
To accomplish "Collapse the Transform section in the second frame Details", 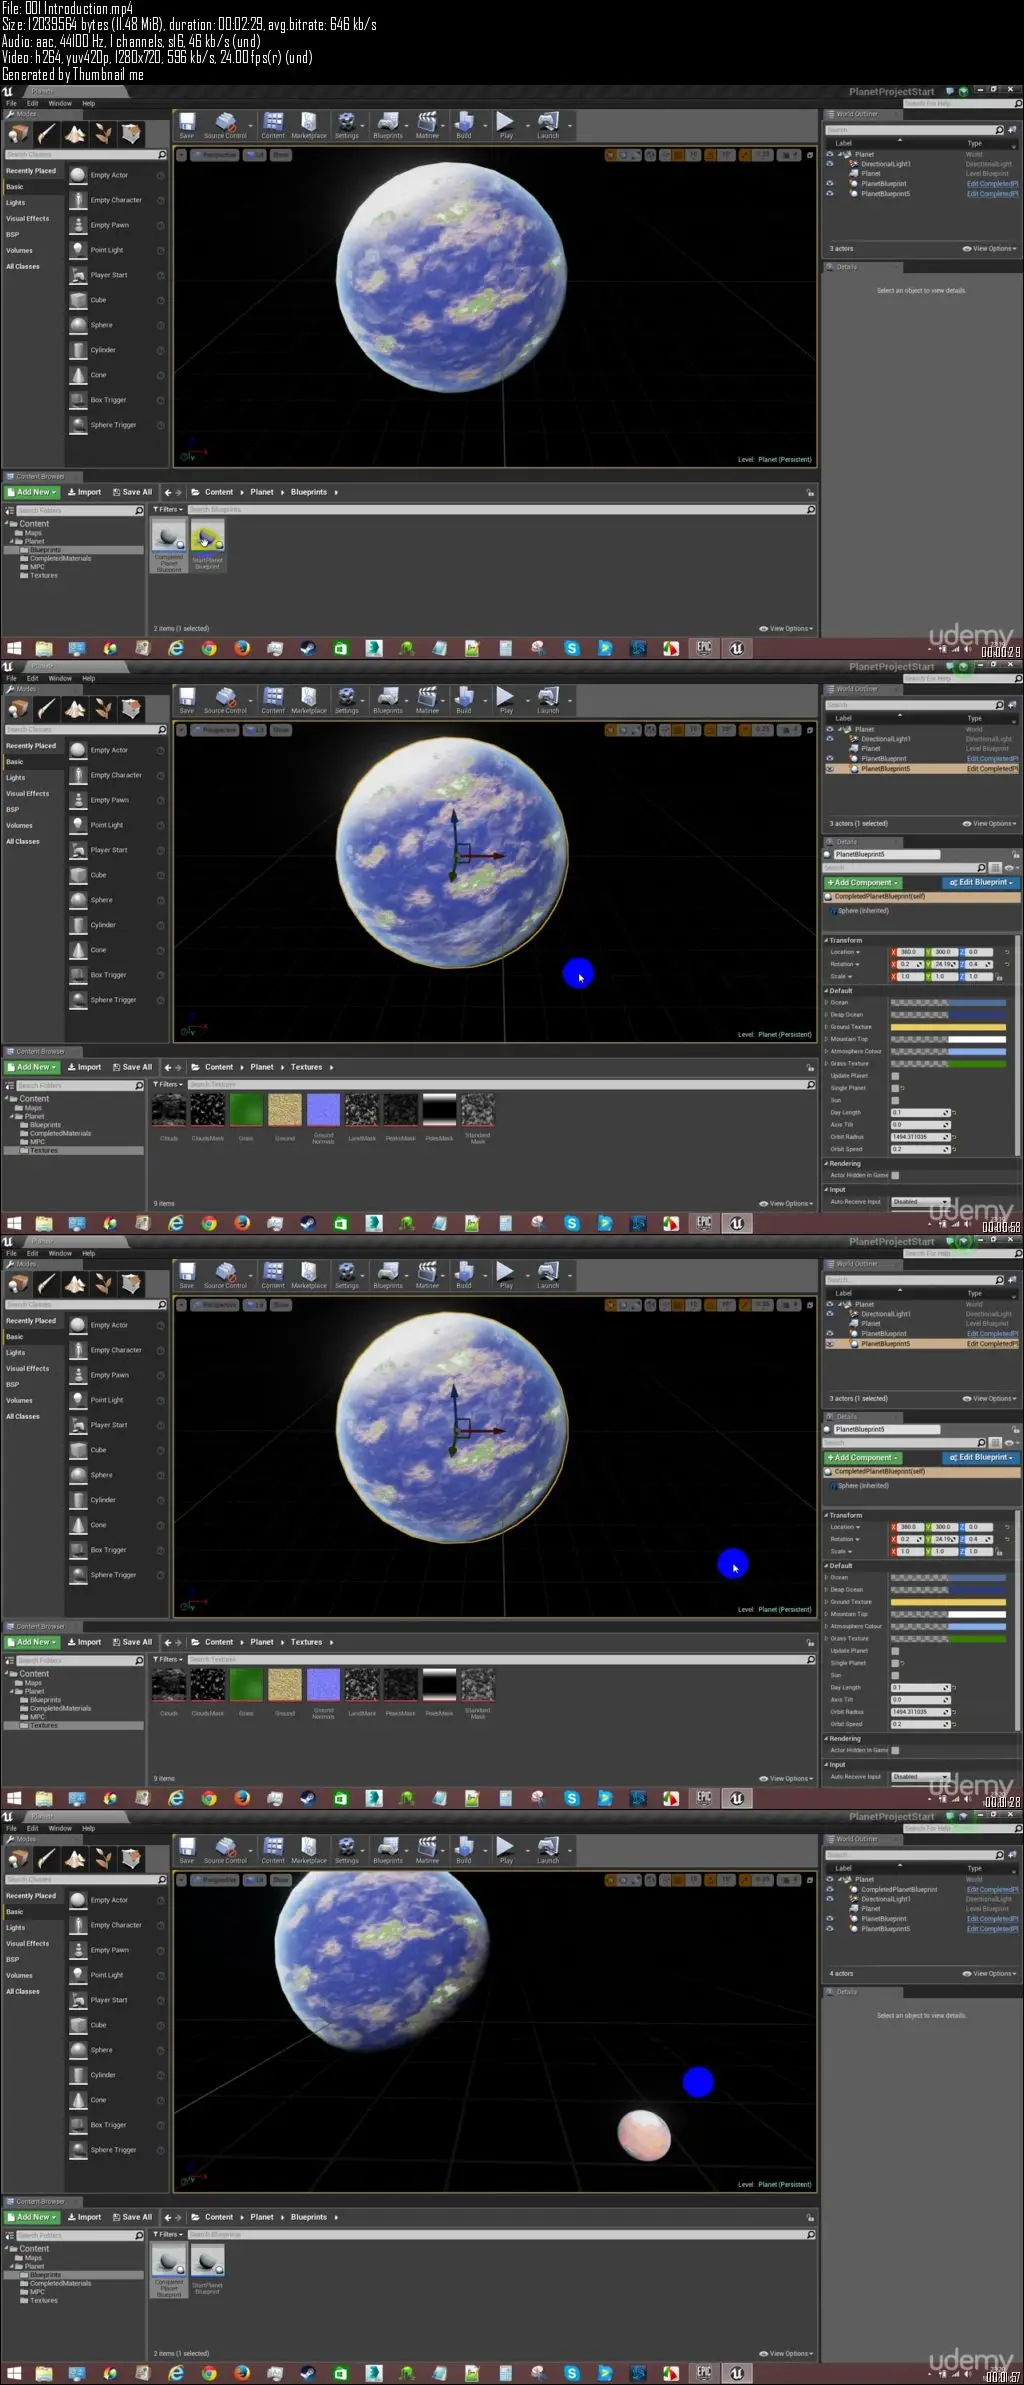I will click(x=826, y=940).
